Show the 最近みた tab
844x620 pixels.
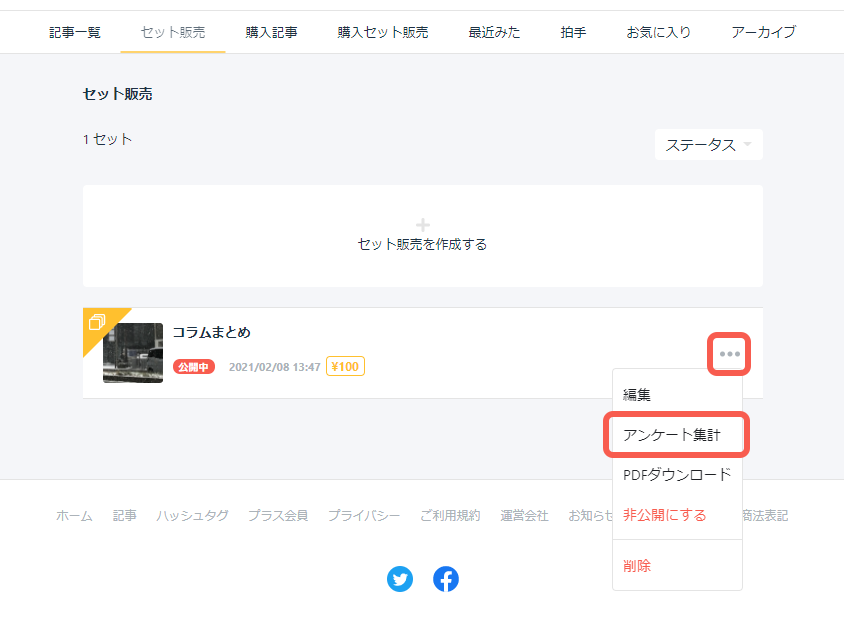494,32
